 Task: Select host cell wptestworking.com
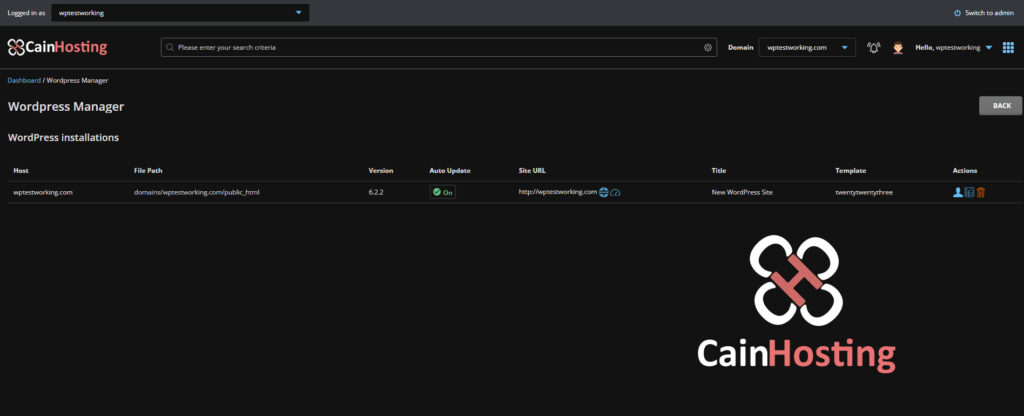click(x=43, y=193)
